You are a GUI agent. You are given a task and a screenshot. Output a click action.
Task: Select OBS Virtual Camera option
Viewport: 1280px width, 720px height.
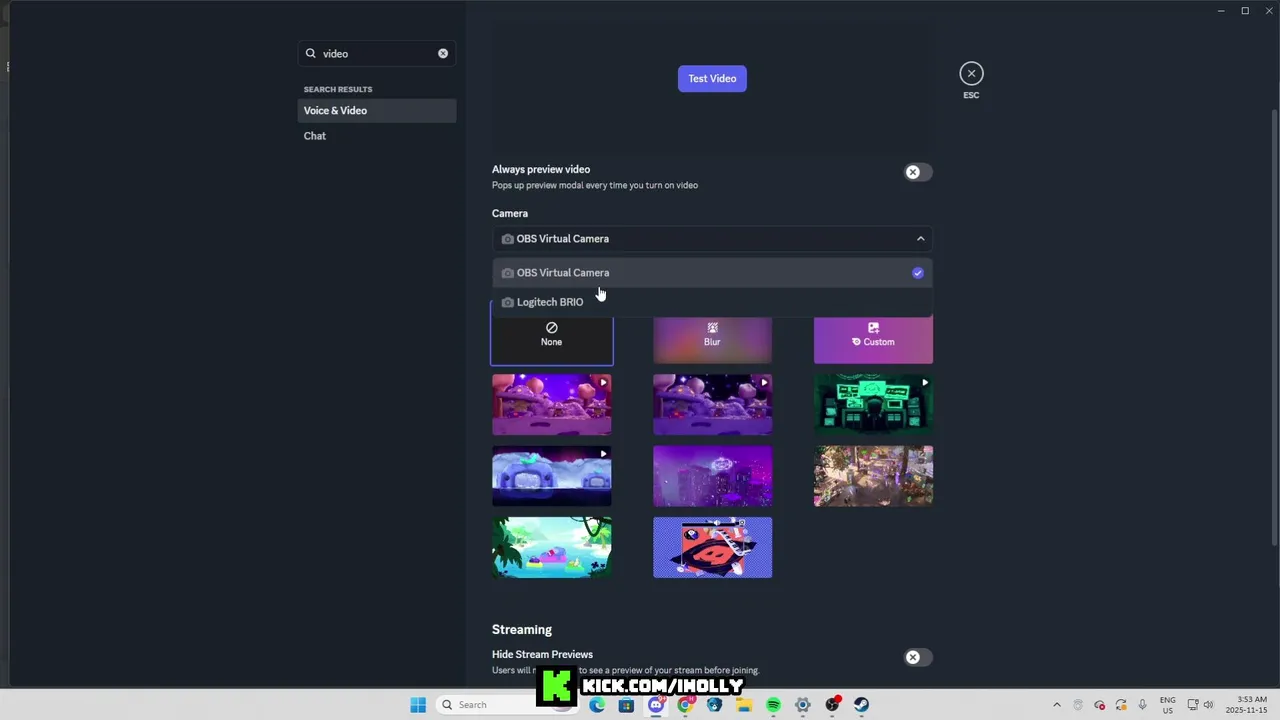[712, 273]
